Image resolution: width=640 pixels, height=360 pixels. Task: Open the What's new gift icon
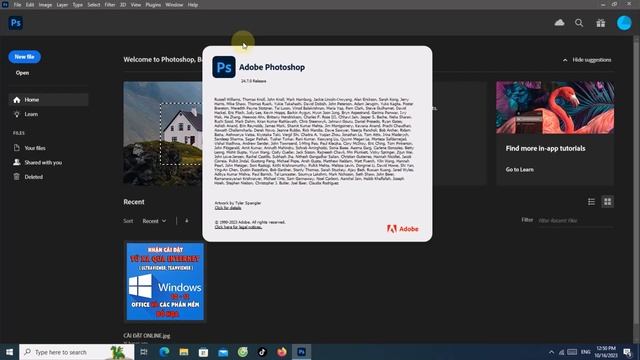tap(600, 23)
